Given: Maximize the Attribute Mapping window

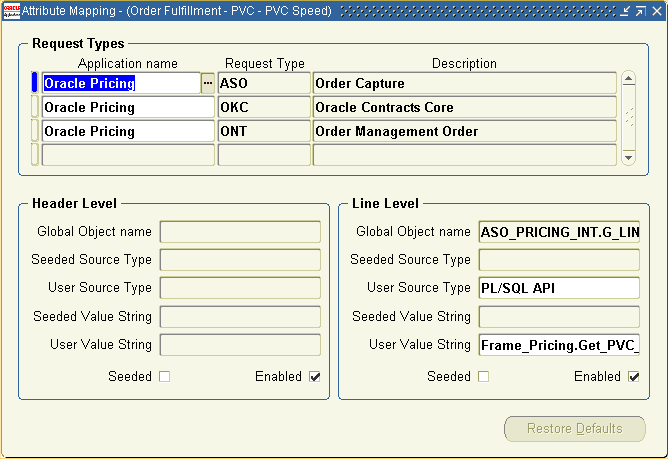Looking at the screenshot, I should (641, 11).
